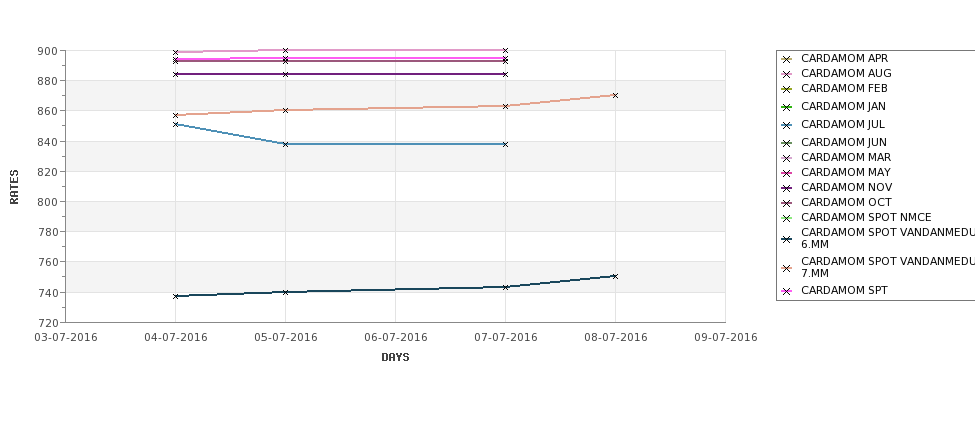Click the CARDAMOM SPOT NMCE legend marker
This screenshot has width=975, height=429.
[787, 218]
